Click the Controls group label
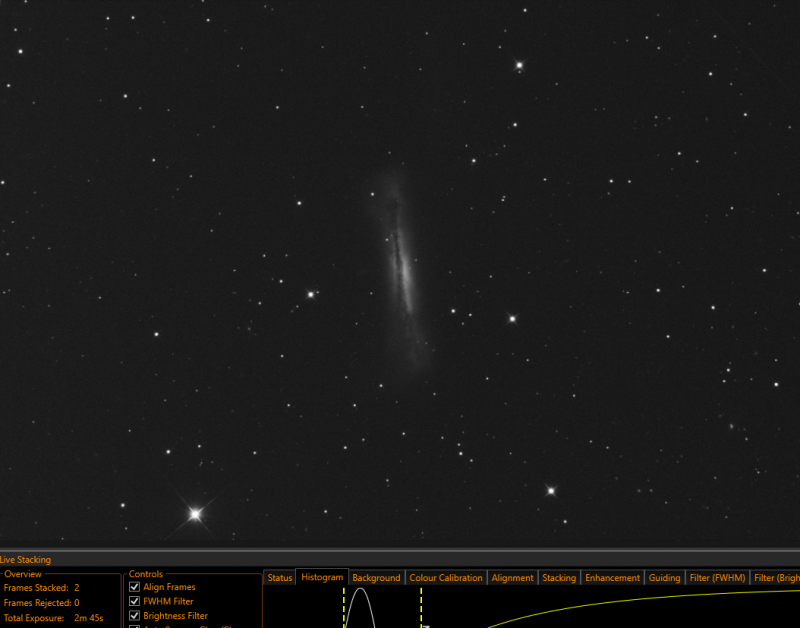The width and height of the screenshot is (800, 628). pos(145,574)
